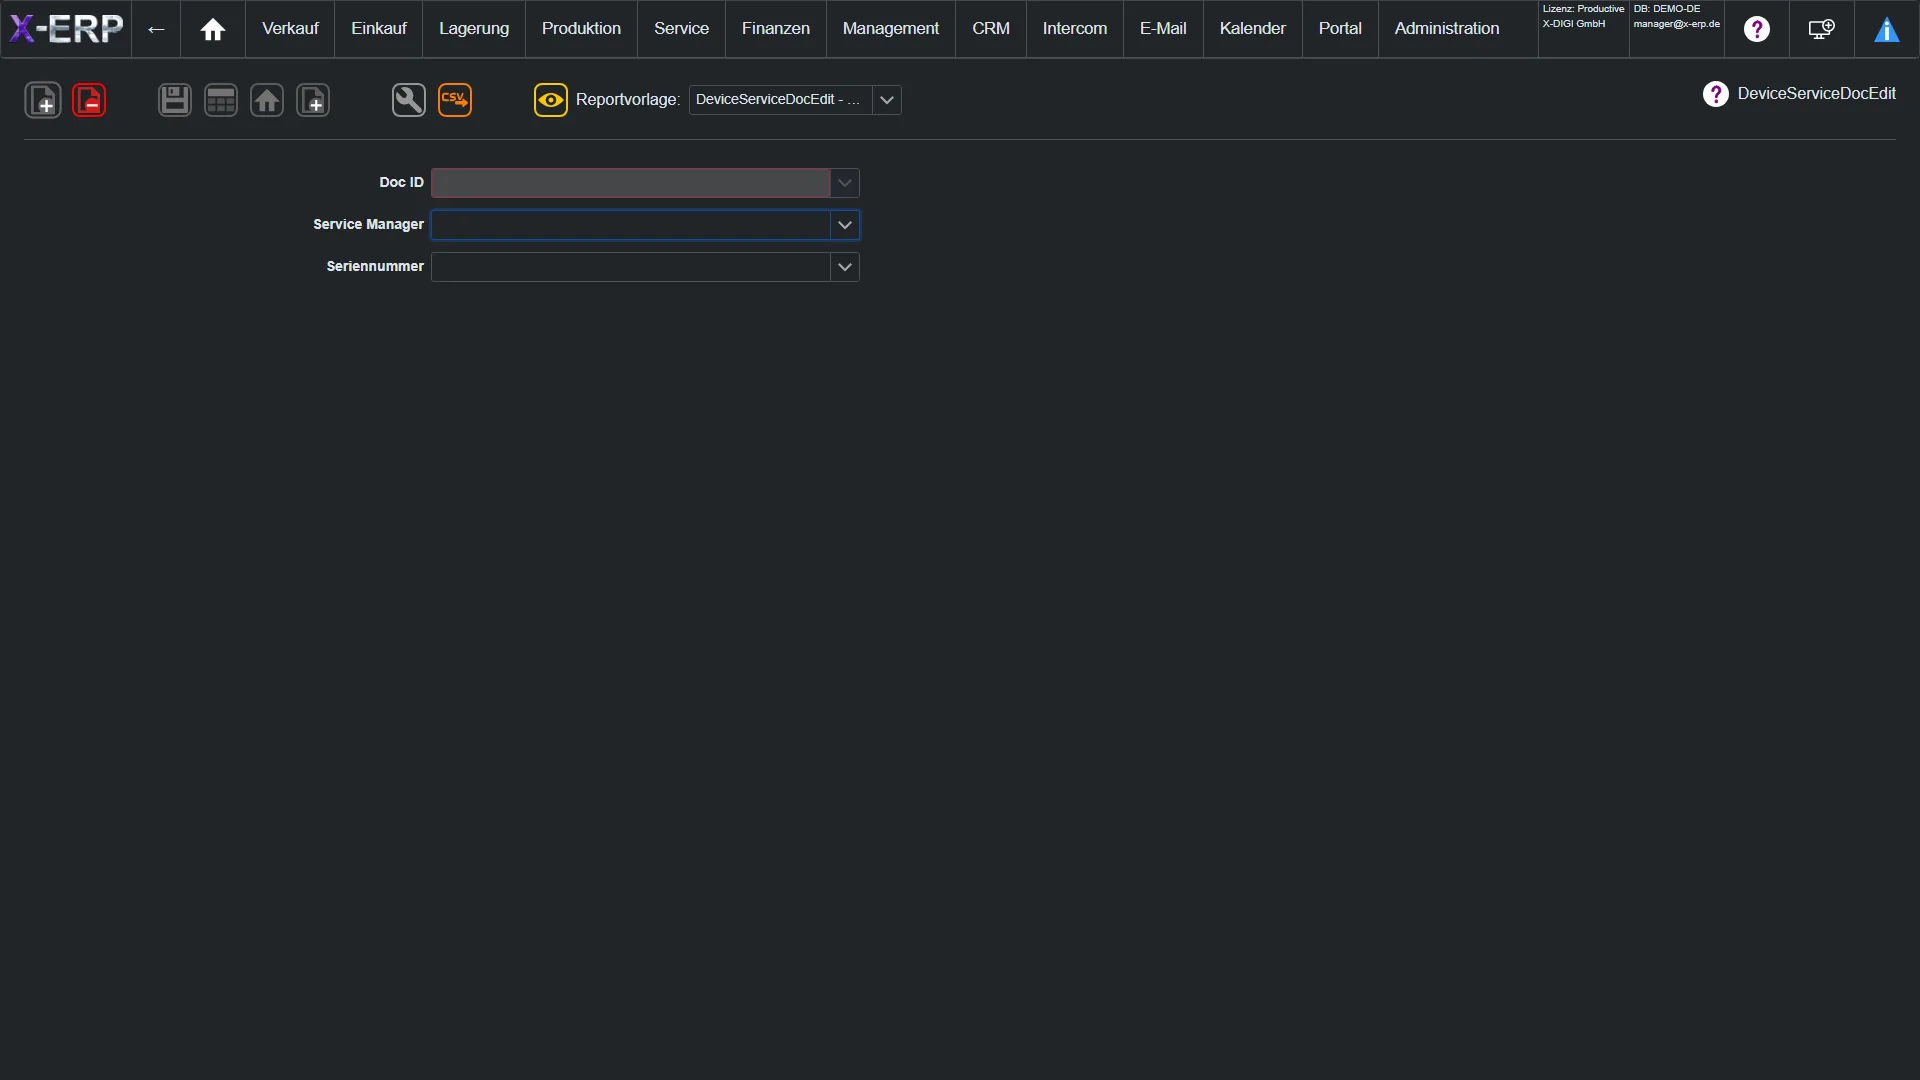Open the Einkauf menu
This screenshot has width=1920, height=1080.
point(379,29)
